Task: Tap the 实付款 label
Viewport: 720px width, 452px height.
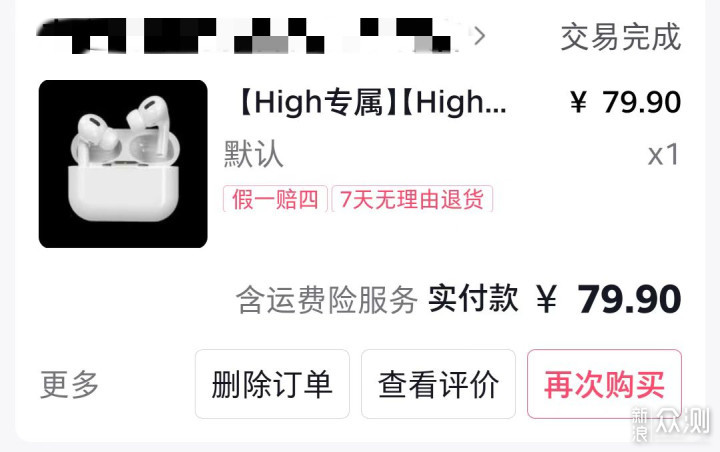Action: 473,299
